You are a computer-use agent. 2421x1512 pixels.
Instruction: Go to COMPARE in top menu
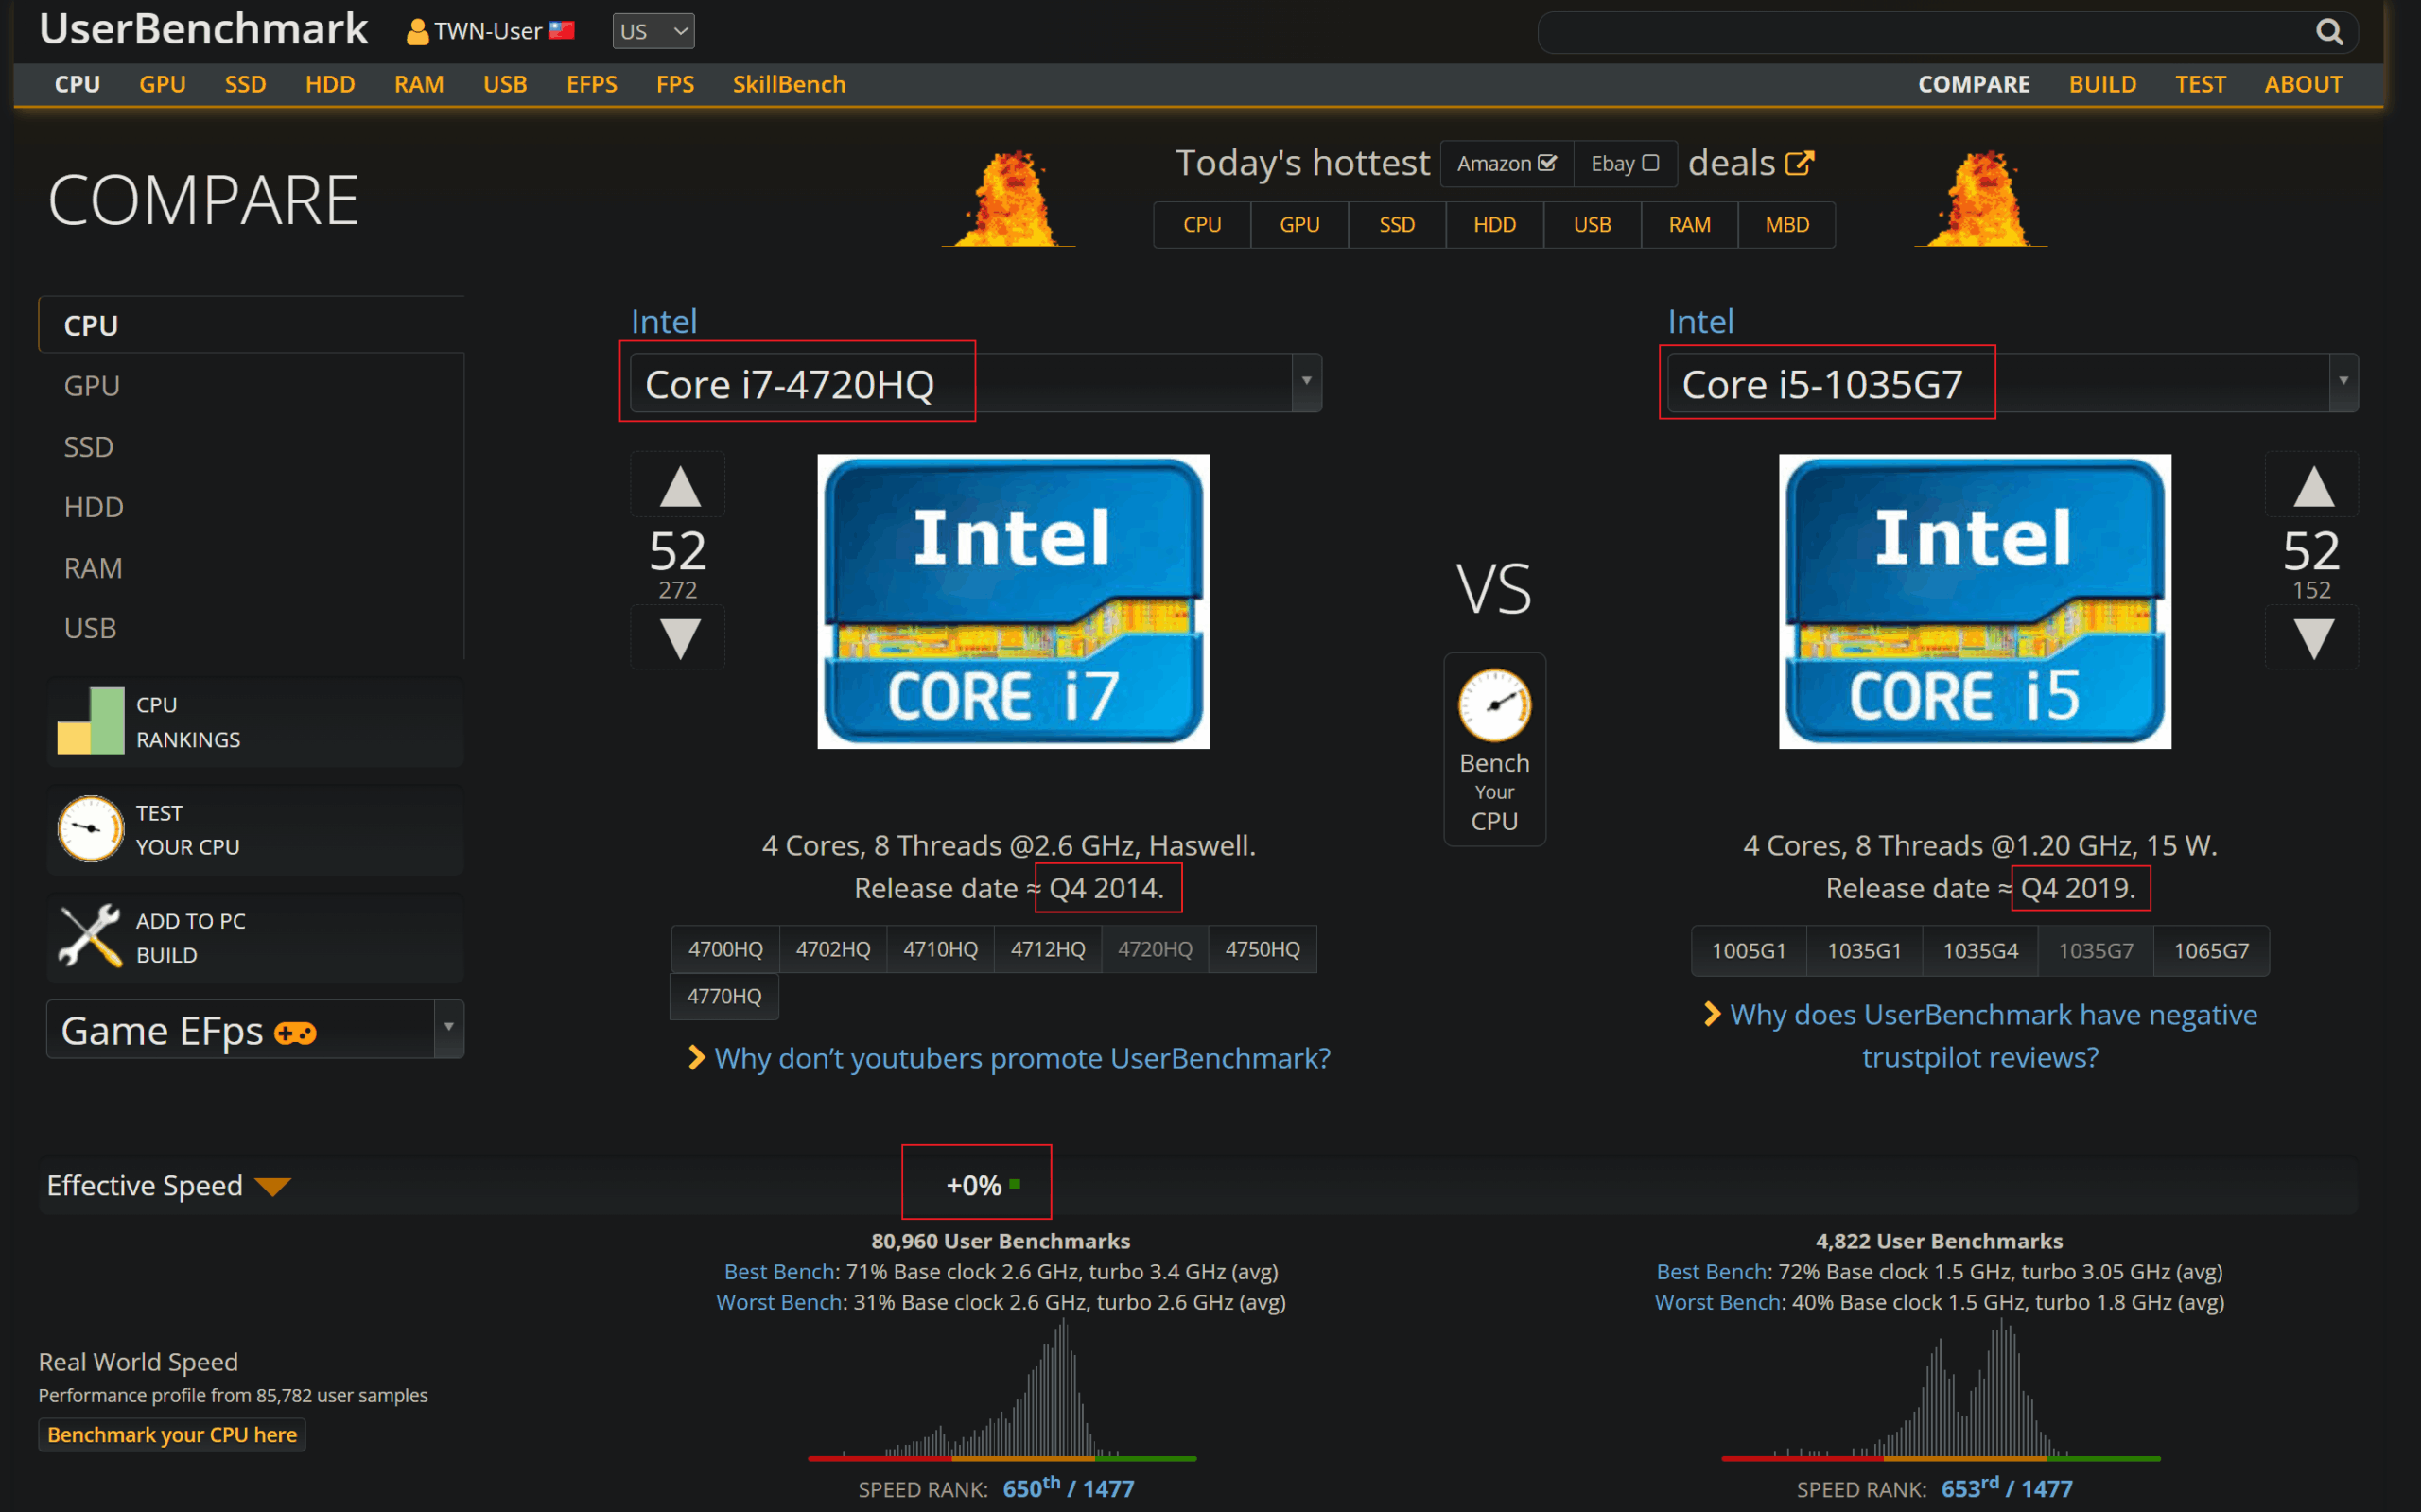pyautogui.click(x=1974, y=84)
